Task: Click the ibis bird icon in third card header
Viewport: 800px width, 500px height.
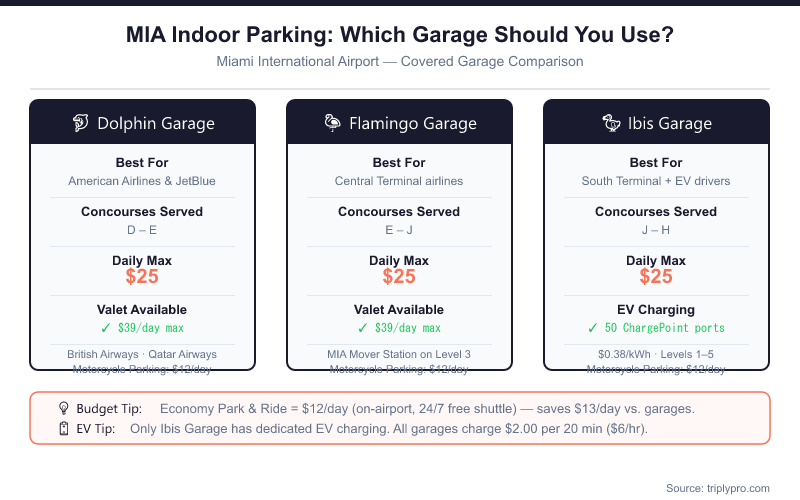Action: [x=610, y=124]
